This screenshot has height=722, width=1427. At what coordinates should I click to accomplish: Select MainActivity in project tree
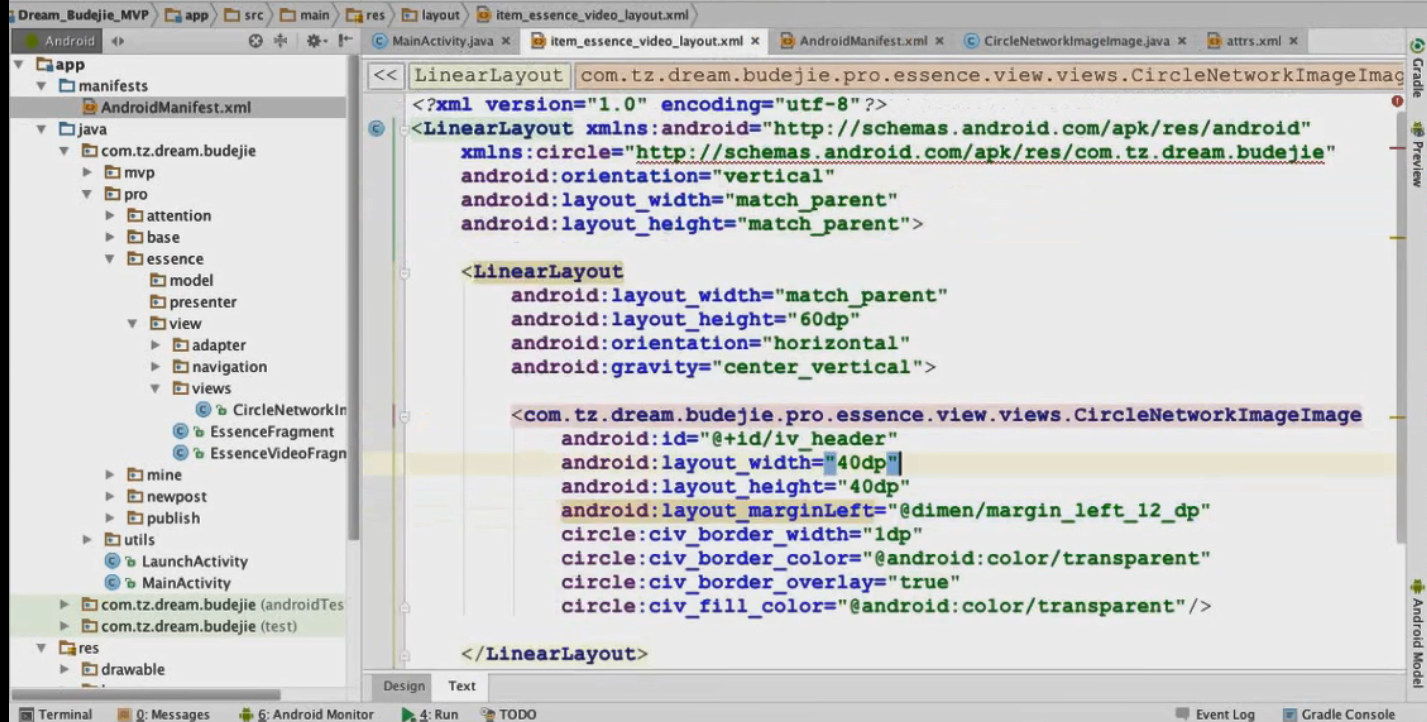point(168,583)
